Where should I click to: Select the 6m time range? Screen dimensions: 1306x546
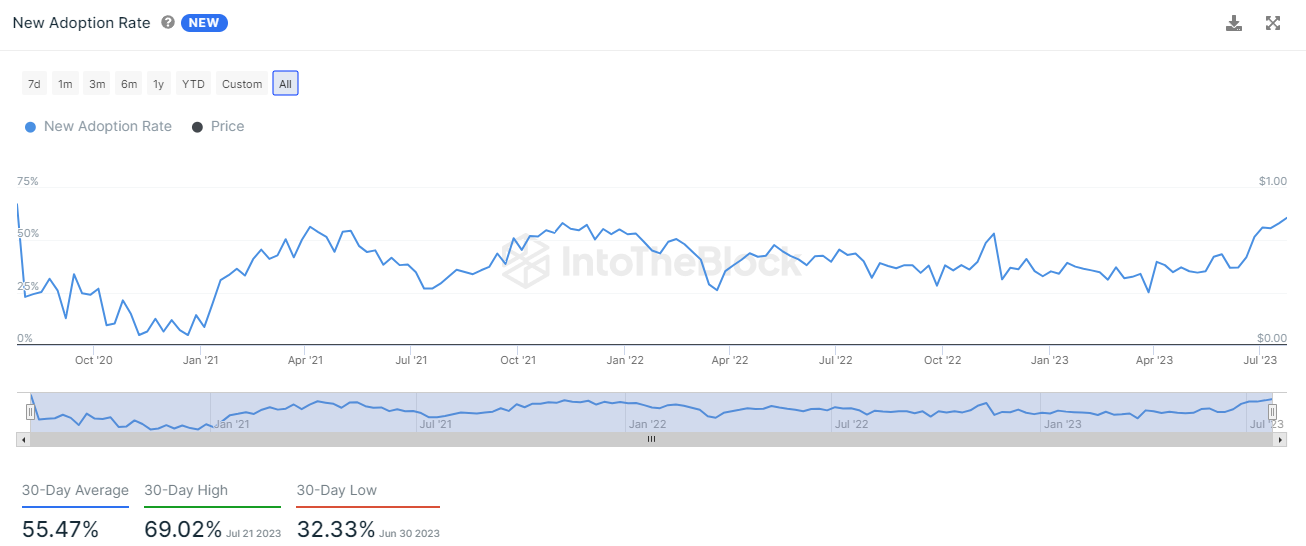129,84
